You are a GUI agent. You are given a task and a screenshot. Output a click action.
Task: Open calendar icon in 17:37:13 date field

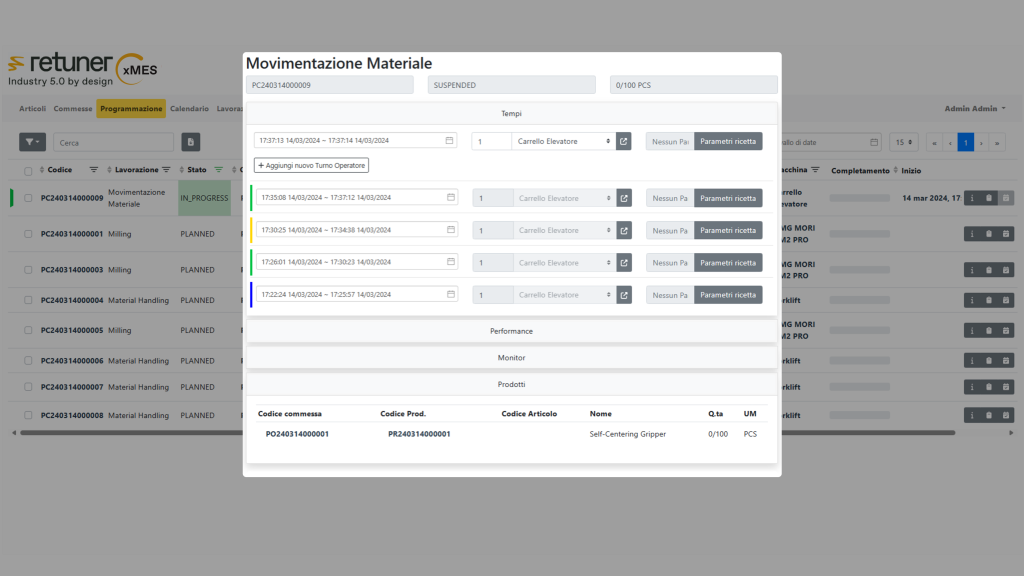pyautogui.click(x=449, y=140)
